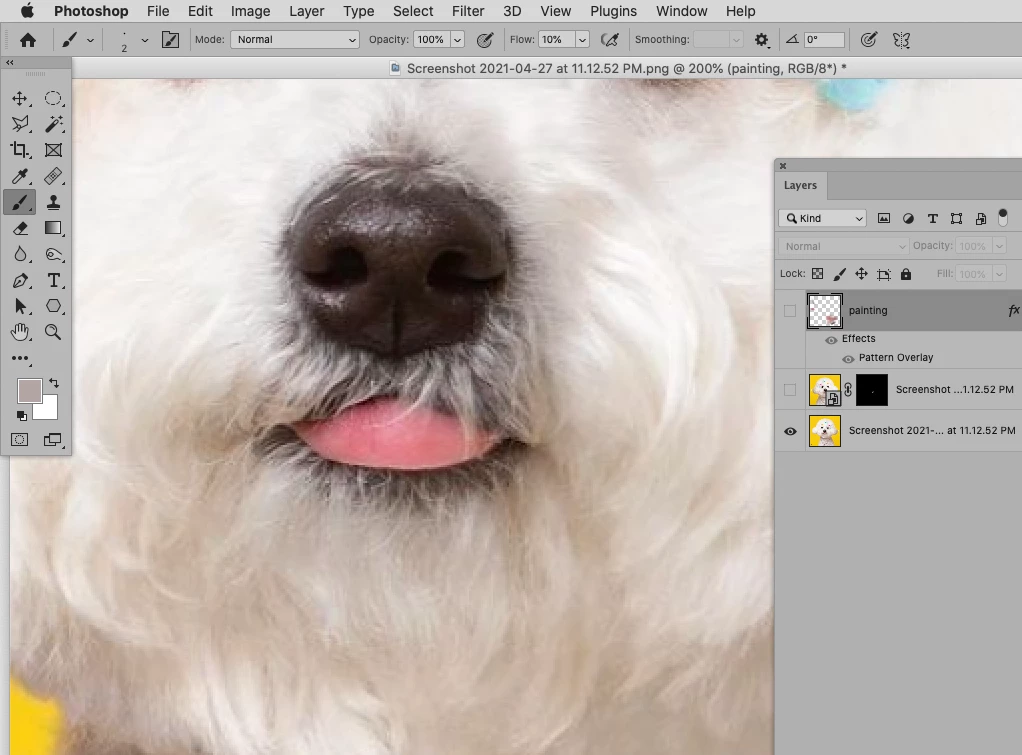The width and height of the screenshot is (1022, 755).
Task: Open the Filter menu
Action: tap(468, 11)
